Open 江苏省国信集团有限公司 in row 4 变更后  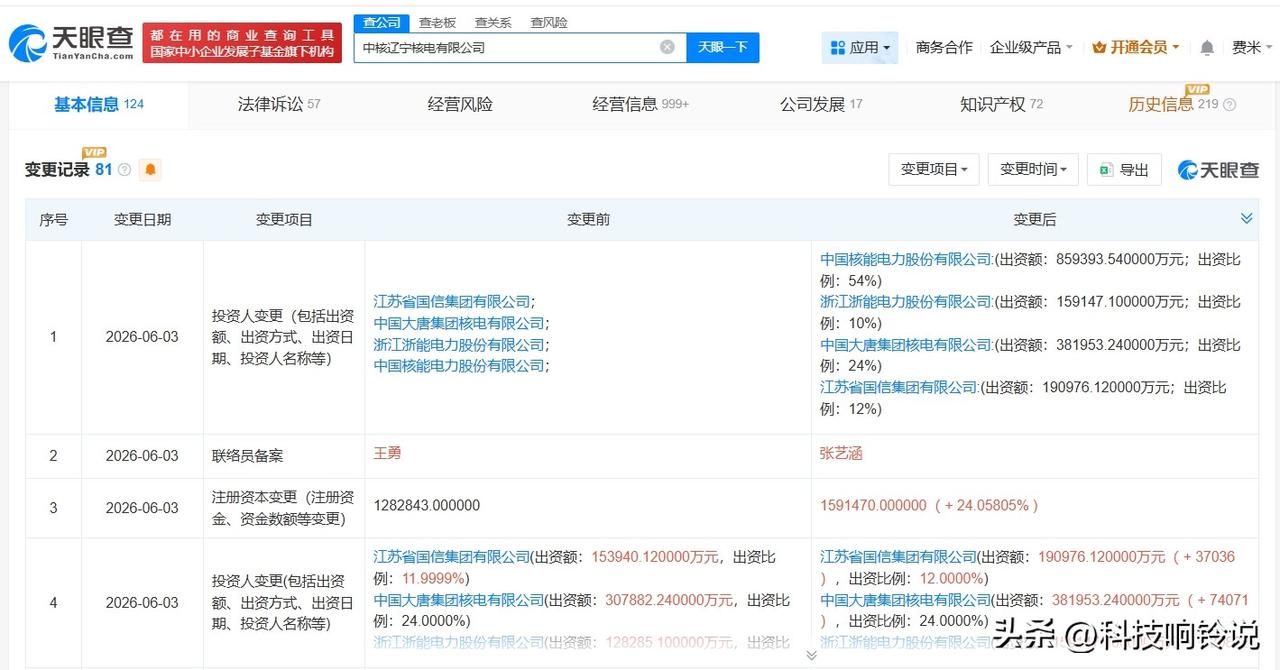(898, 557)
